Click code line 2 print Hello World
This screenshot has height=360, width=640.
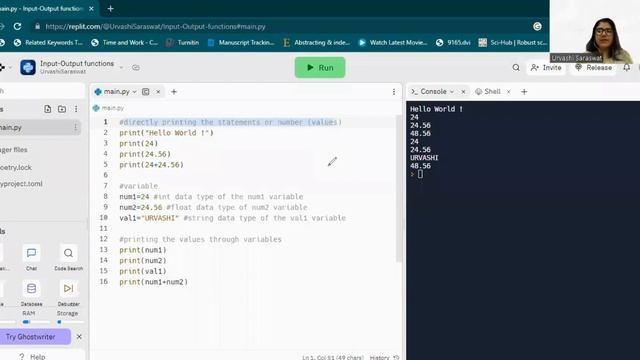tap(167, 133)
